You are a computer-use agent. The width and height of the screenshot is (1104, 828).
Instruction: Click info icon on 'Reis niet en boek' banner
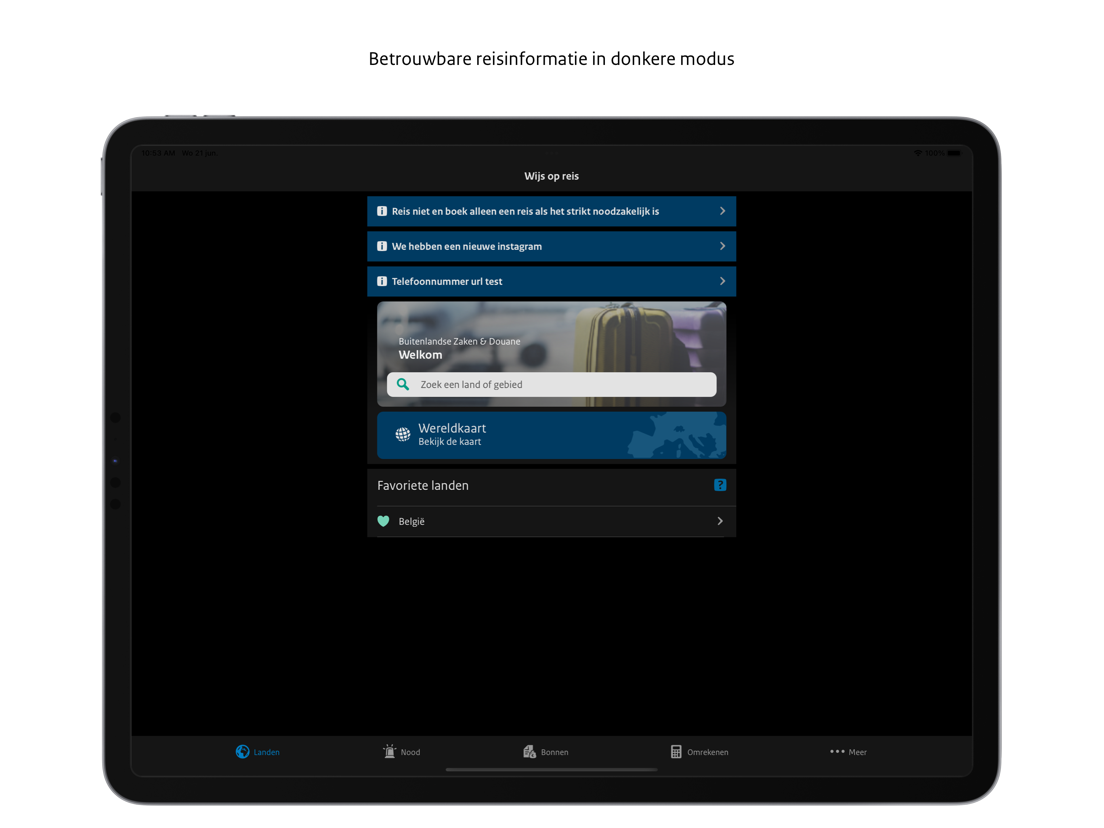[382, 211]
